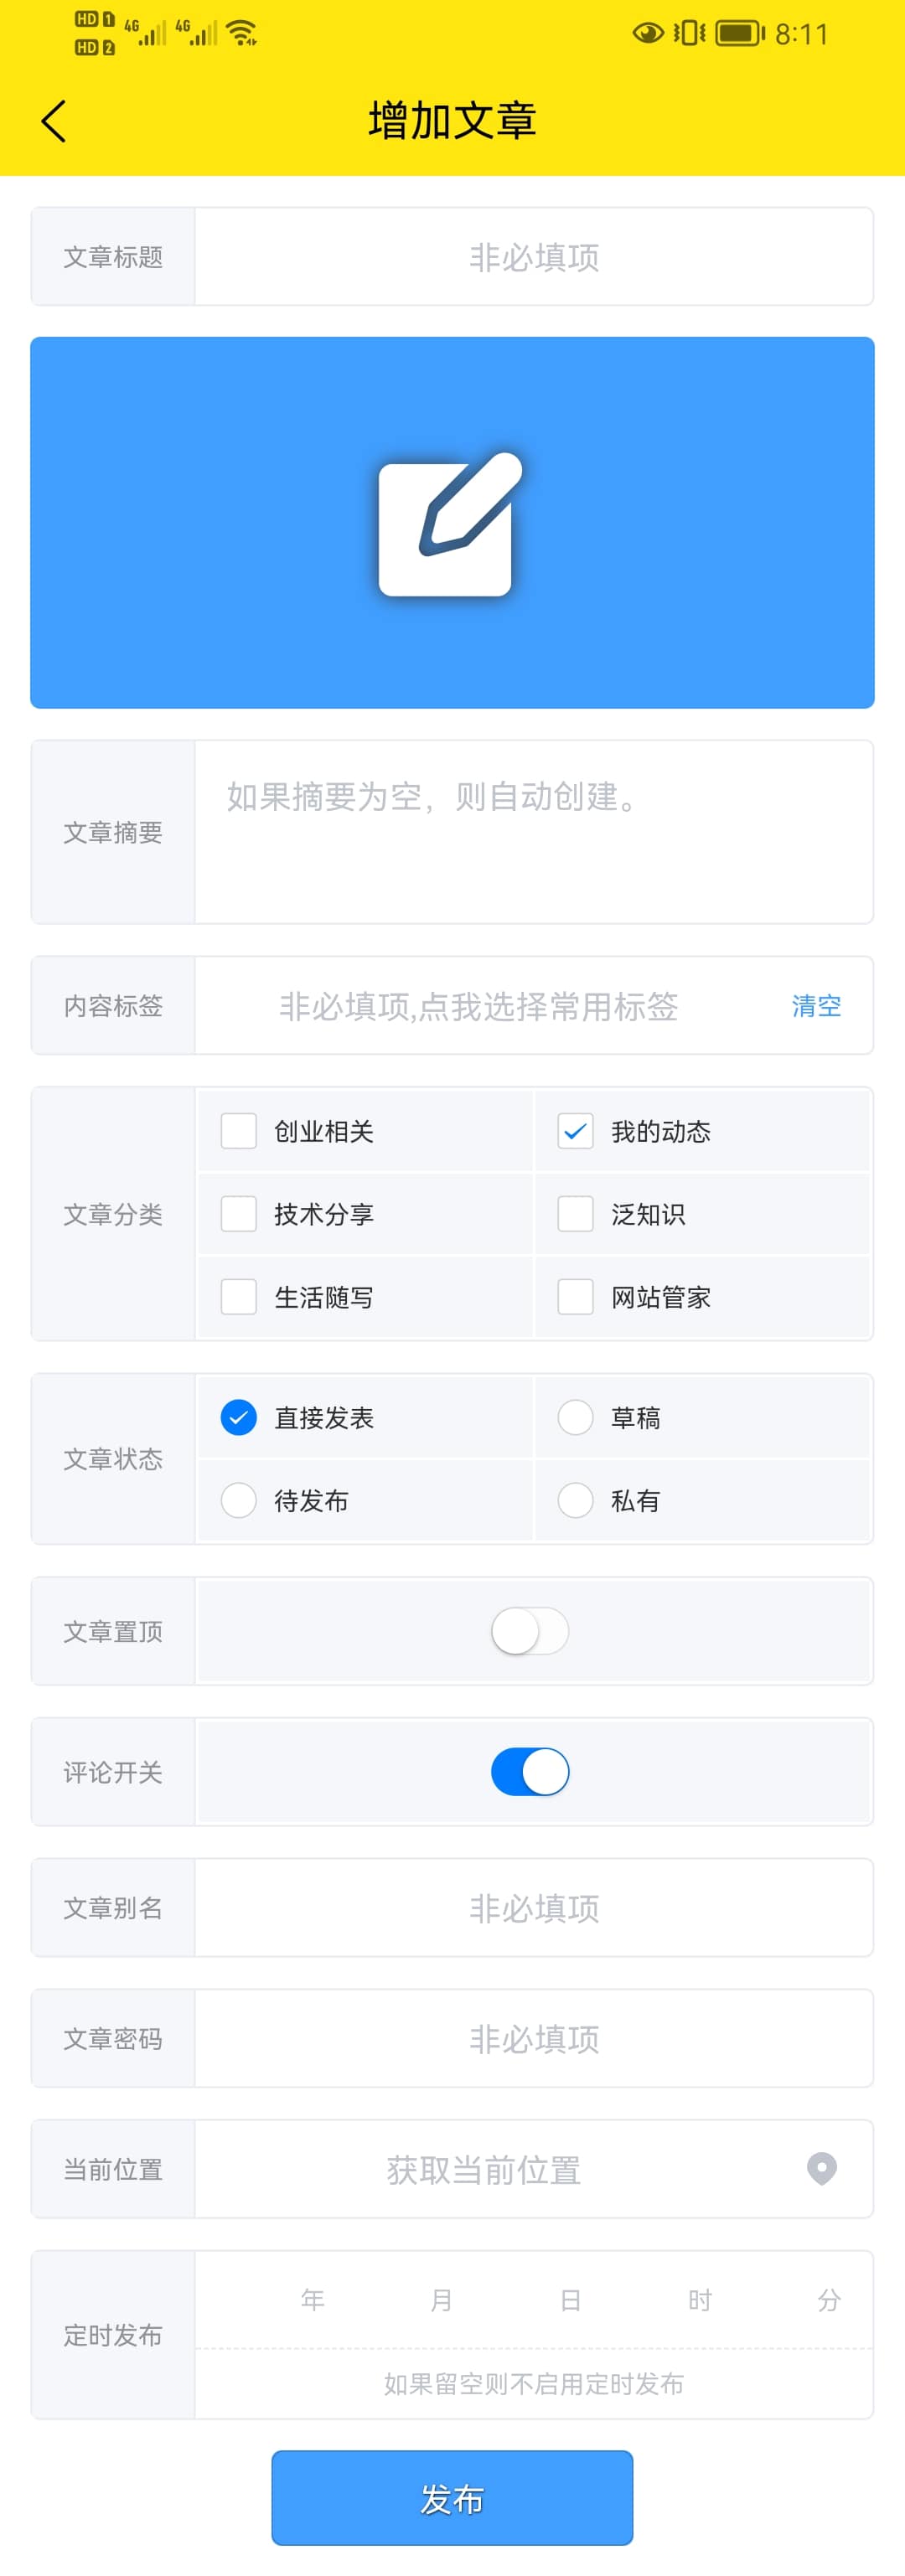Choose 待发布 as article status
The width and height of the screenshot is (905, 2576).
click(x=239, y=1500)
